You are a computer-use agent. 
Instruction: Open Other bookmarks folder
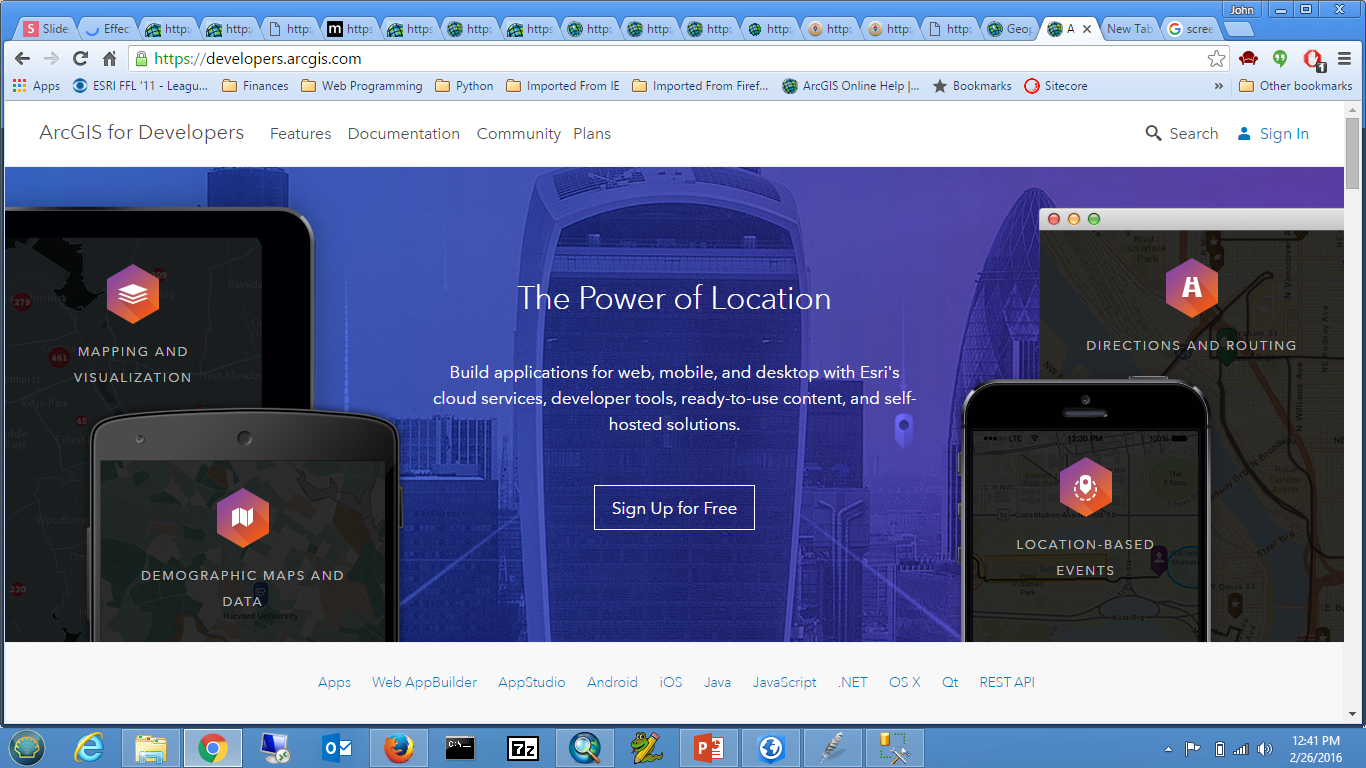(1295, 86)
